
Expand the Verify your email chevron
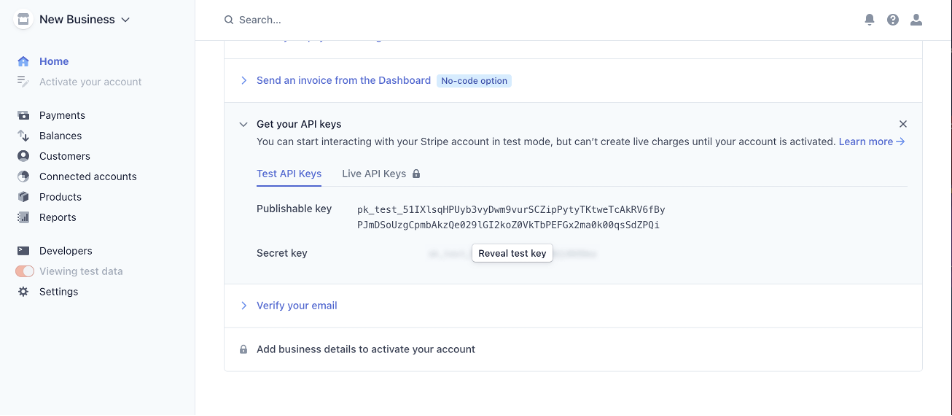(x=244, y=305)
